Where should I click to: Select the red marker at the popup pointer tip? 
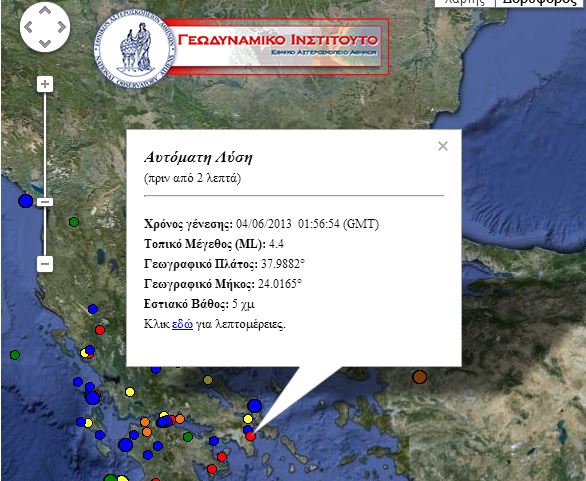[250, 436]
